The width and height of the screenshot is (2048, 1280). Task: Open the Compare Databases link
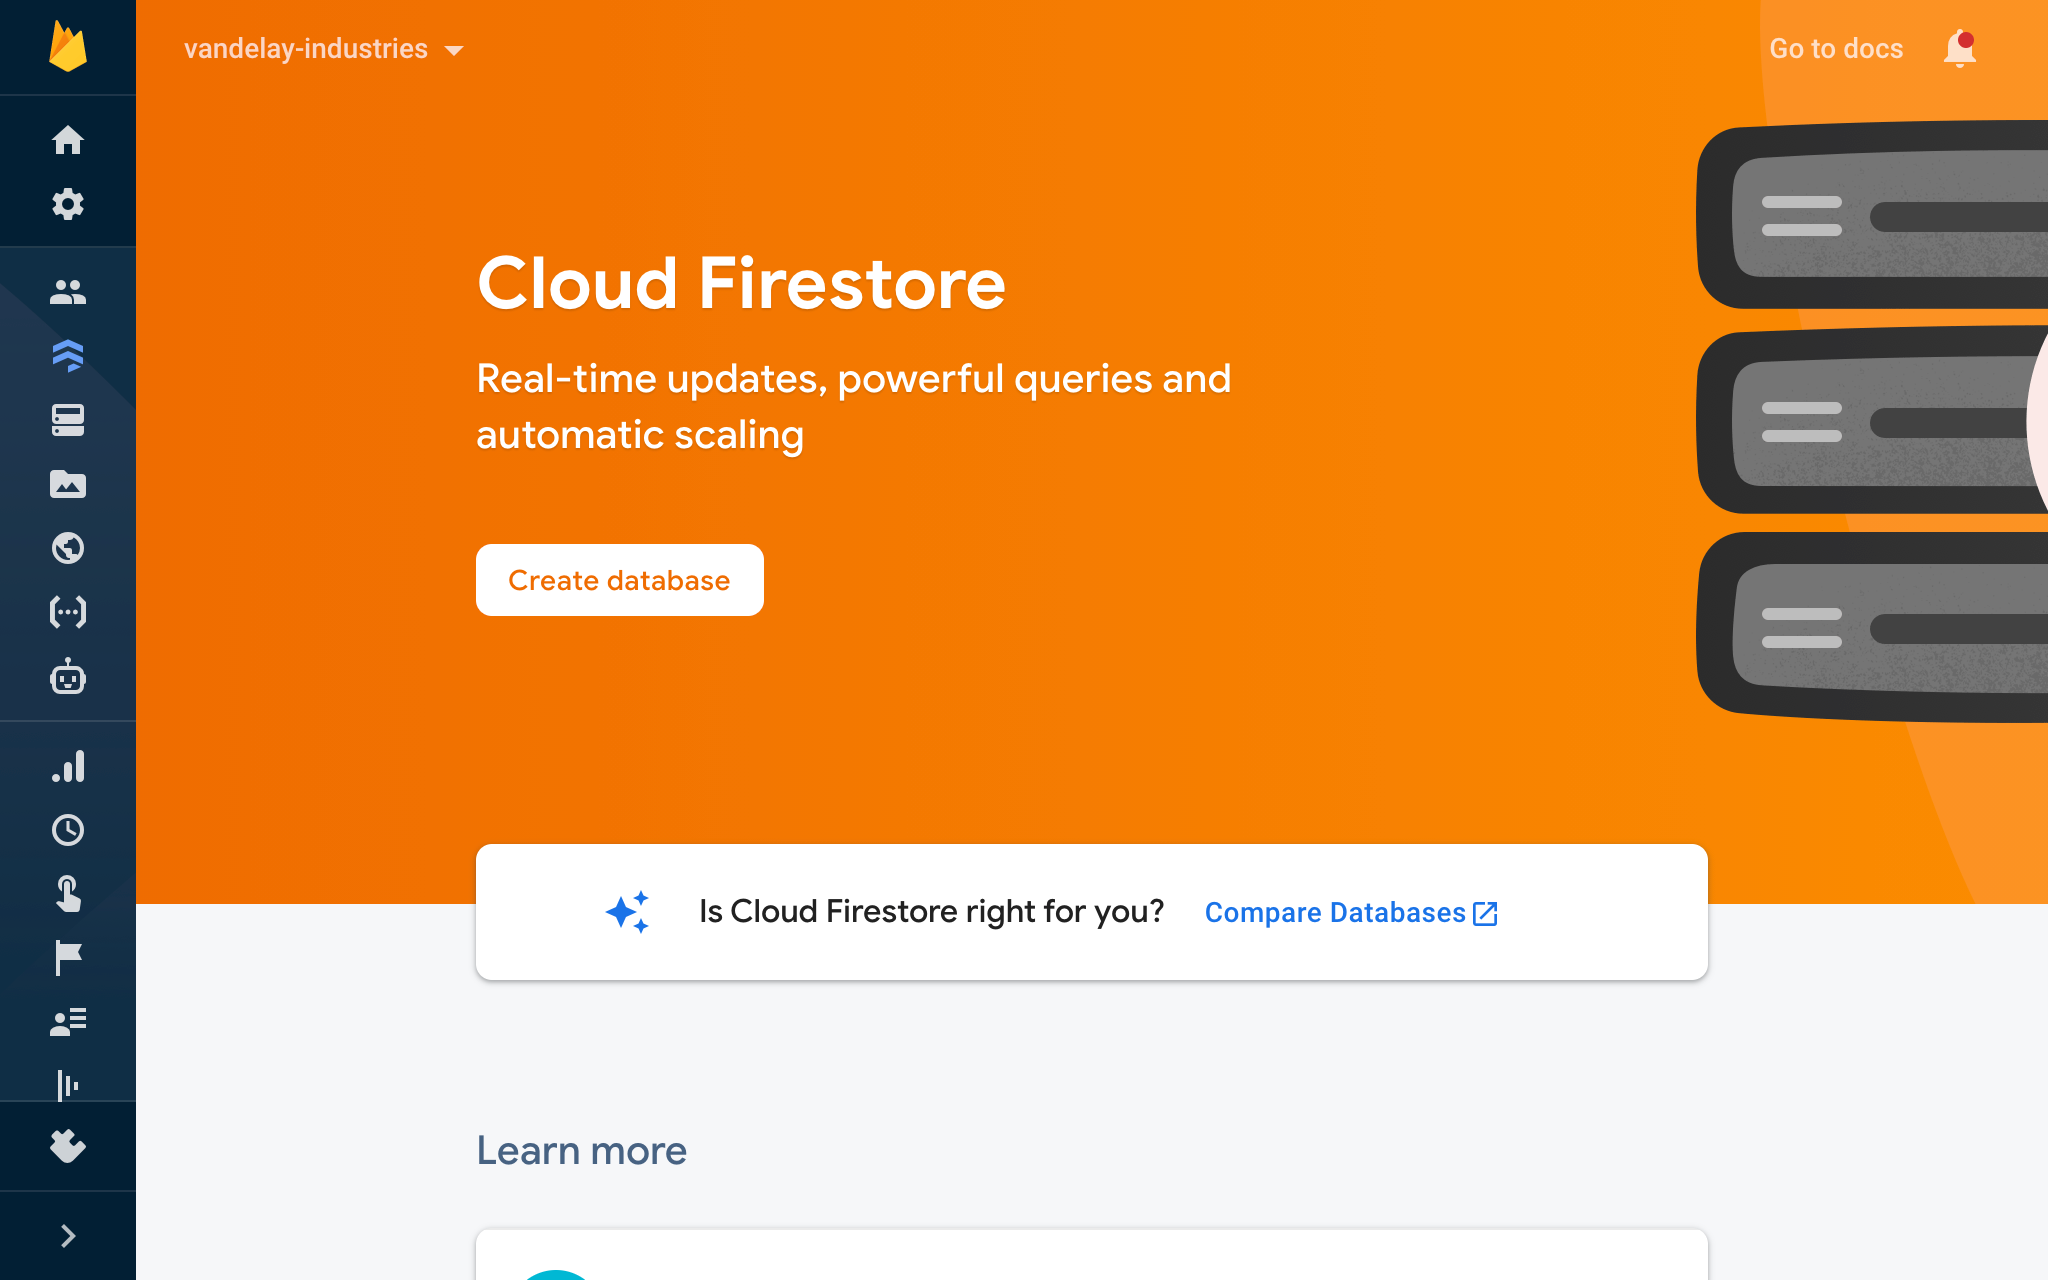point(1350,913)
